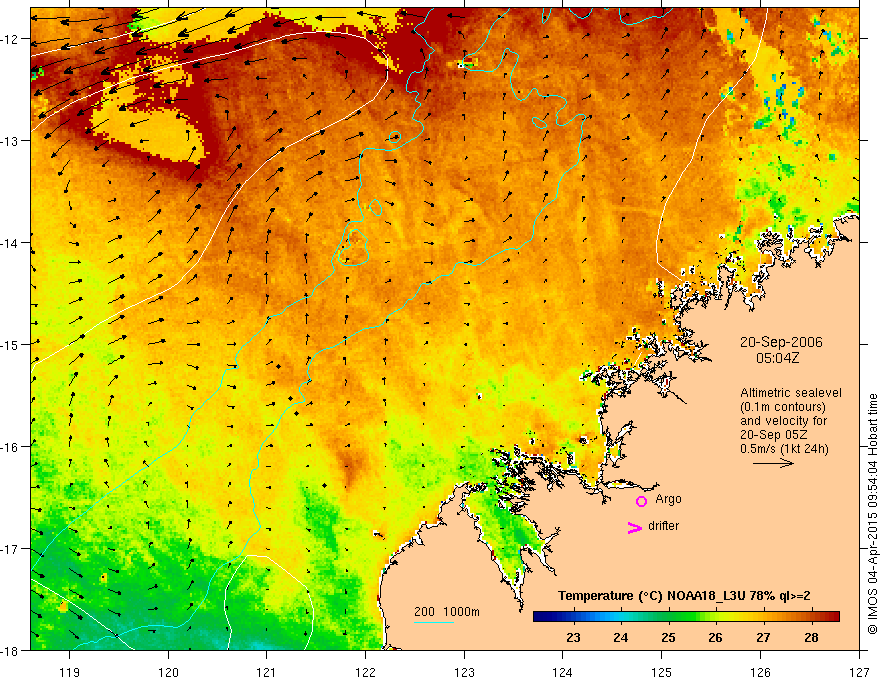Image resolution: width=880 pixels, height=680 pixels.
Task: Click the longitude axis label 120
Action: 168,672
